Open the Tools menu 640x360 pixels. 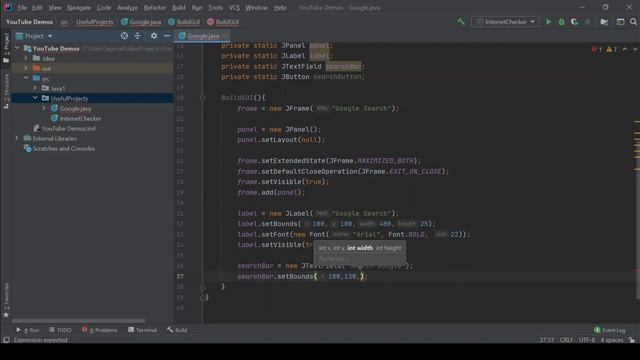pos(216,8)
